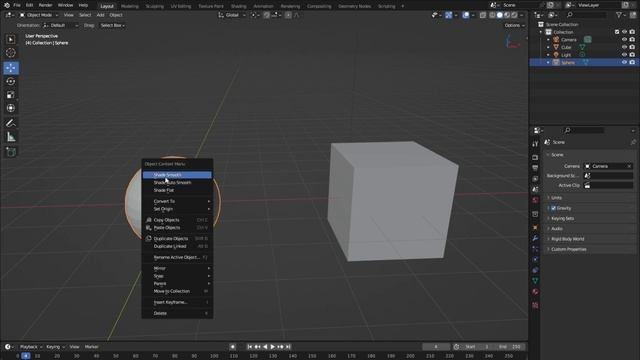This screenshot has height=360, width=640.
Task: Select the Measure tool
Action: [11, 137]
